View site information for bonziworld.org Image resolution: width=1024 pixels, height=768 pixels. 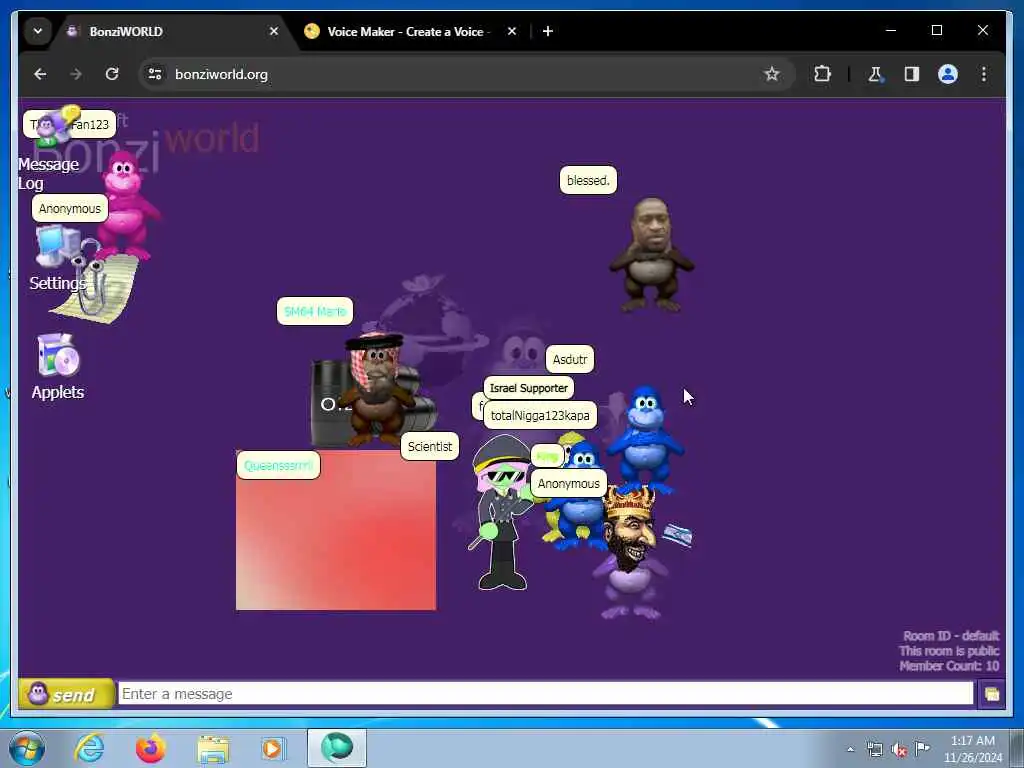coord(155,74)
